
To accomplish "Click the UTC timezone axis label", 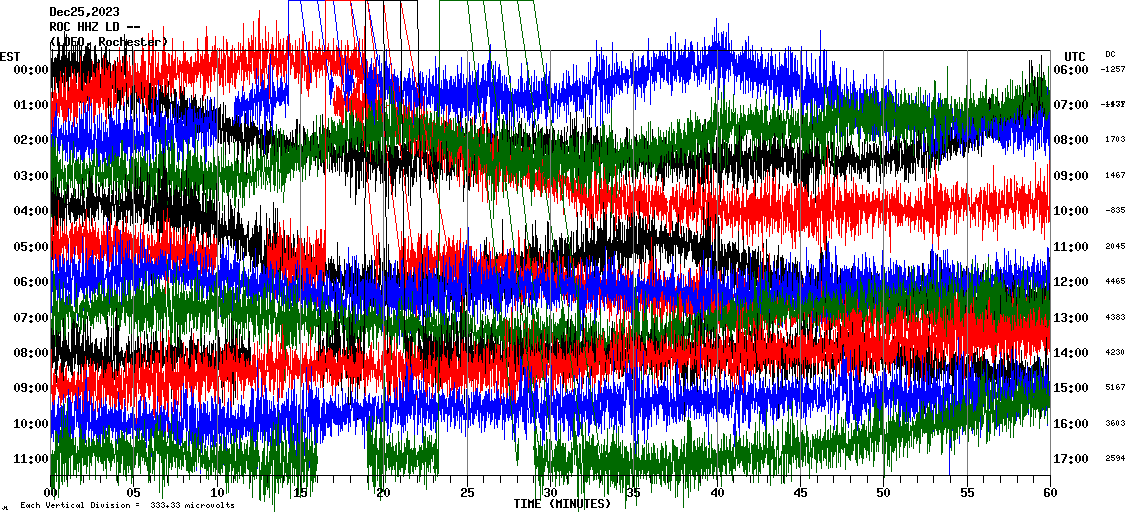I will (x=1075, y=56).
